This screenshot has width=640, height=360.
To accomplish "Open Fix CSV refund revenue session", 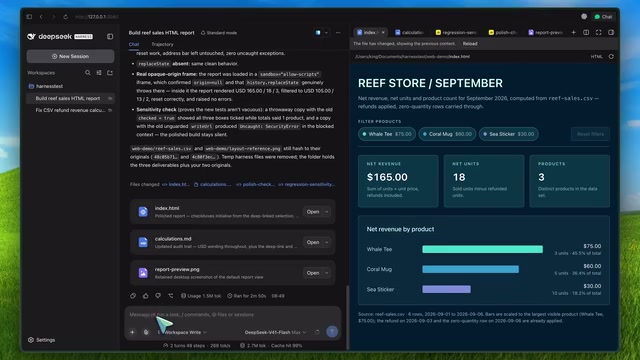I will [x=70, y=110].
